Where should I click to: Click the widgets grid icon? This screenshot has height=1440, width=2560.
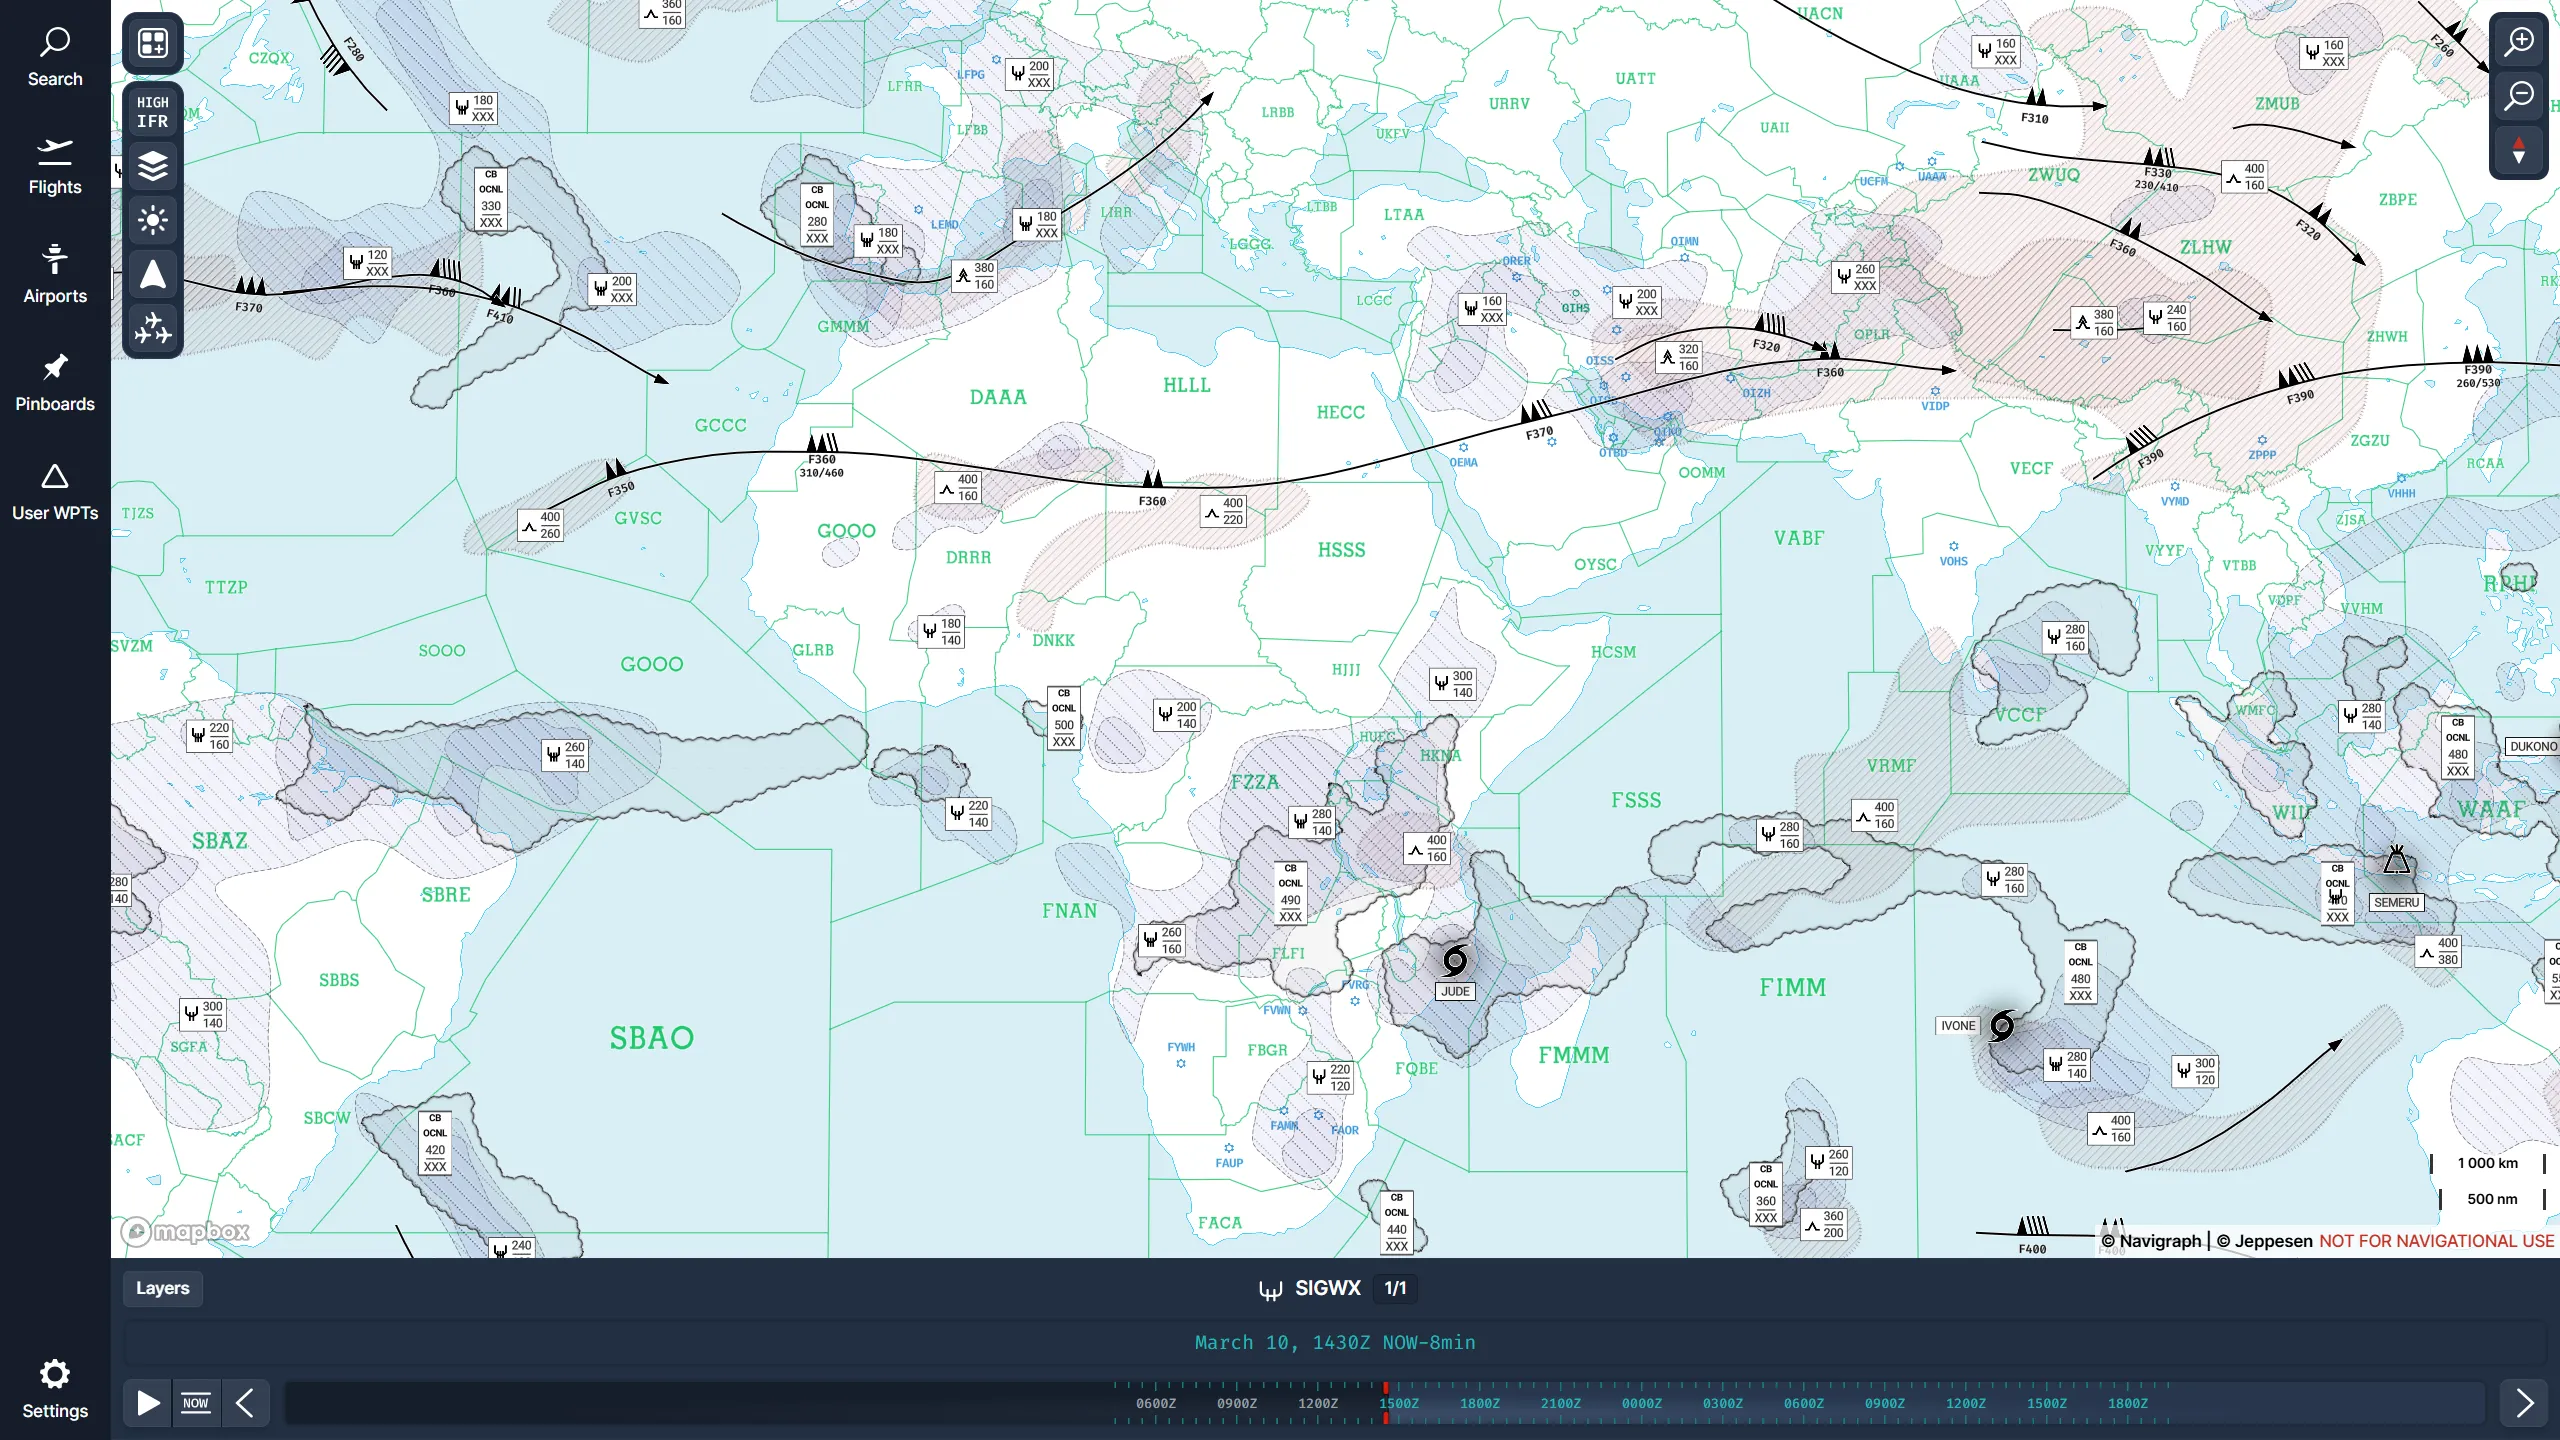152,43
